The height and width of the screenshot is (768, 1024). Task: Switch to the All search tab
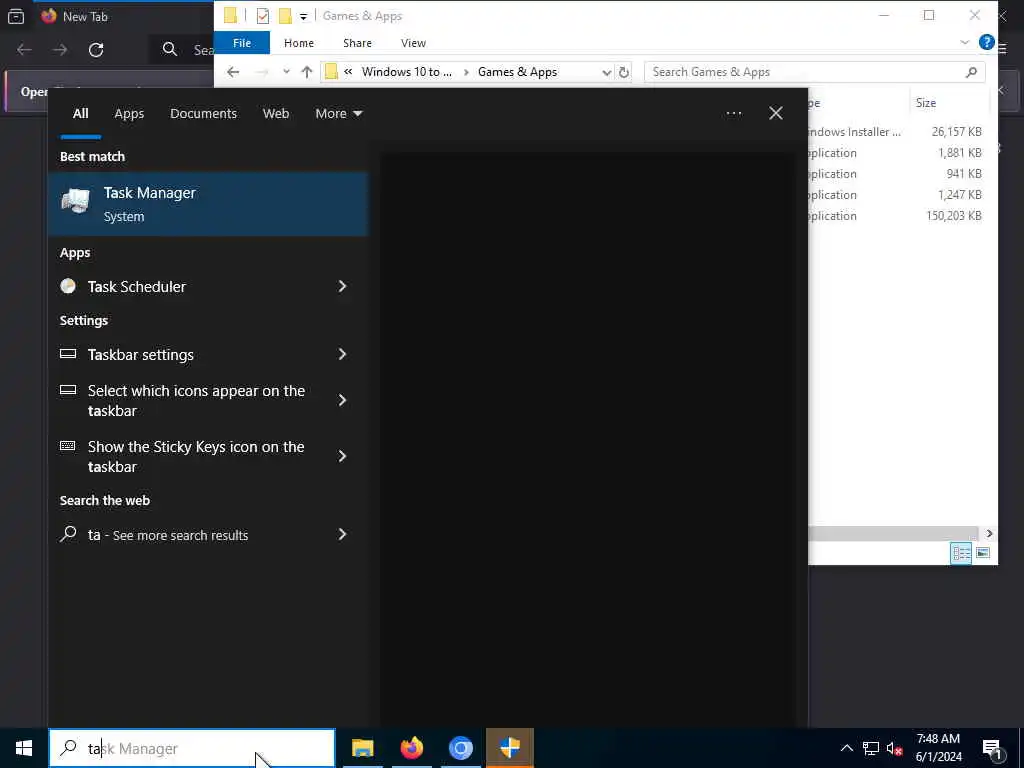click(80, 114)
